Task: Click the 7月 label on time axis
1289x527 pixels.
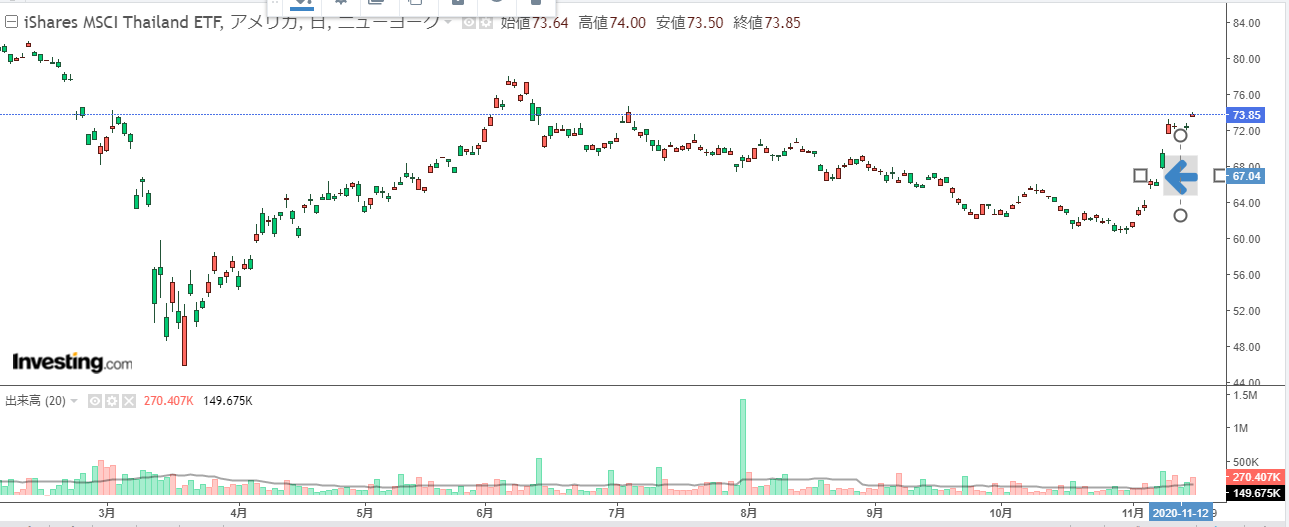Action: pyautogui.click(x=617, y=512)
